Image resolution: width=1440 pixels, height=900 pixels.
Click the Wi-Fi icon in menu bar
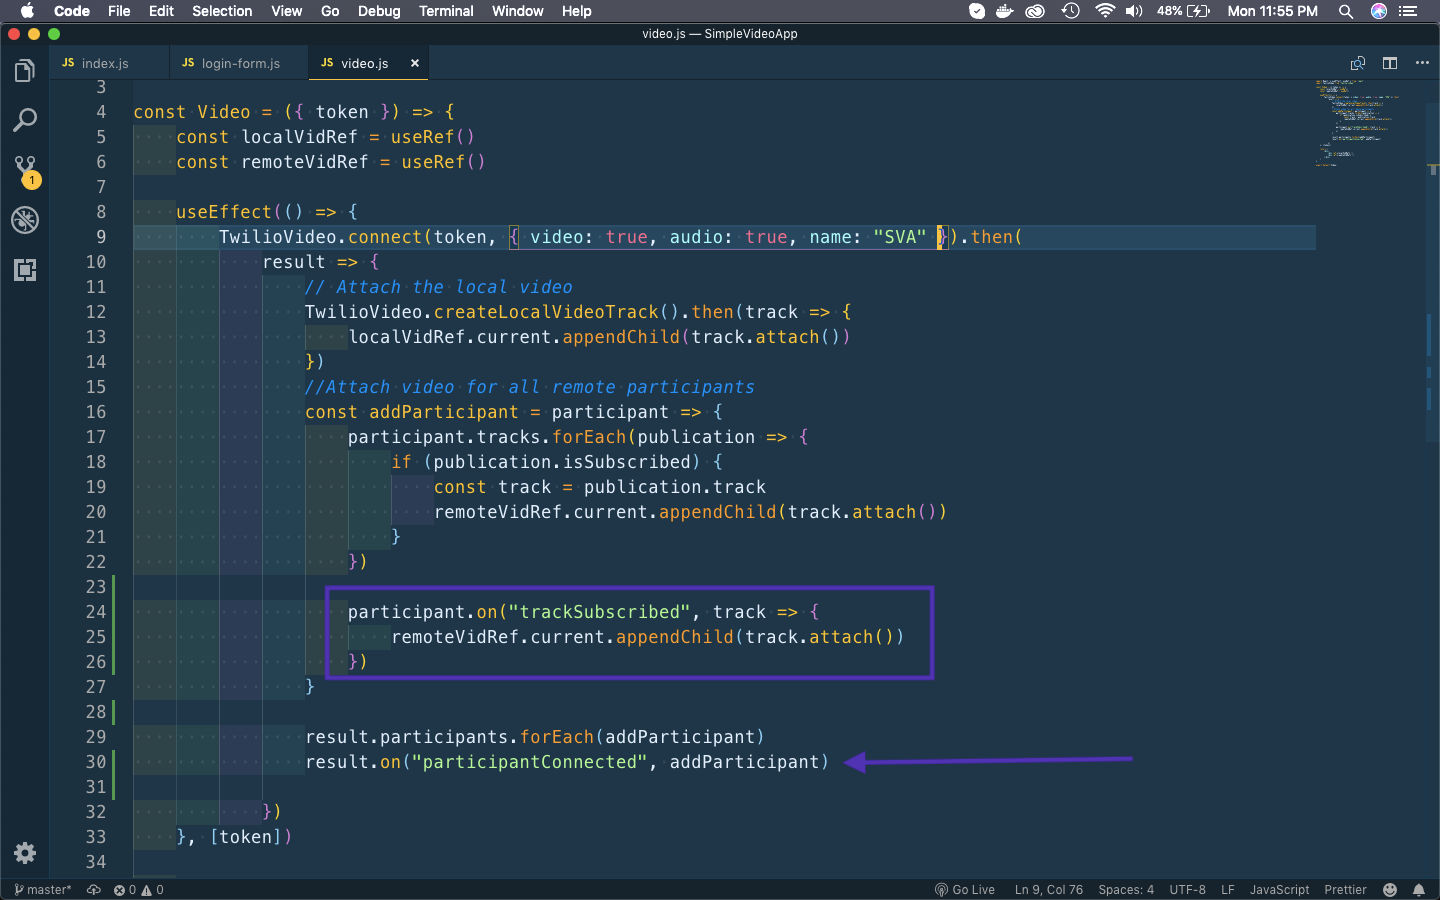tap(1105, 11)
